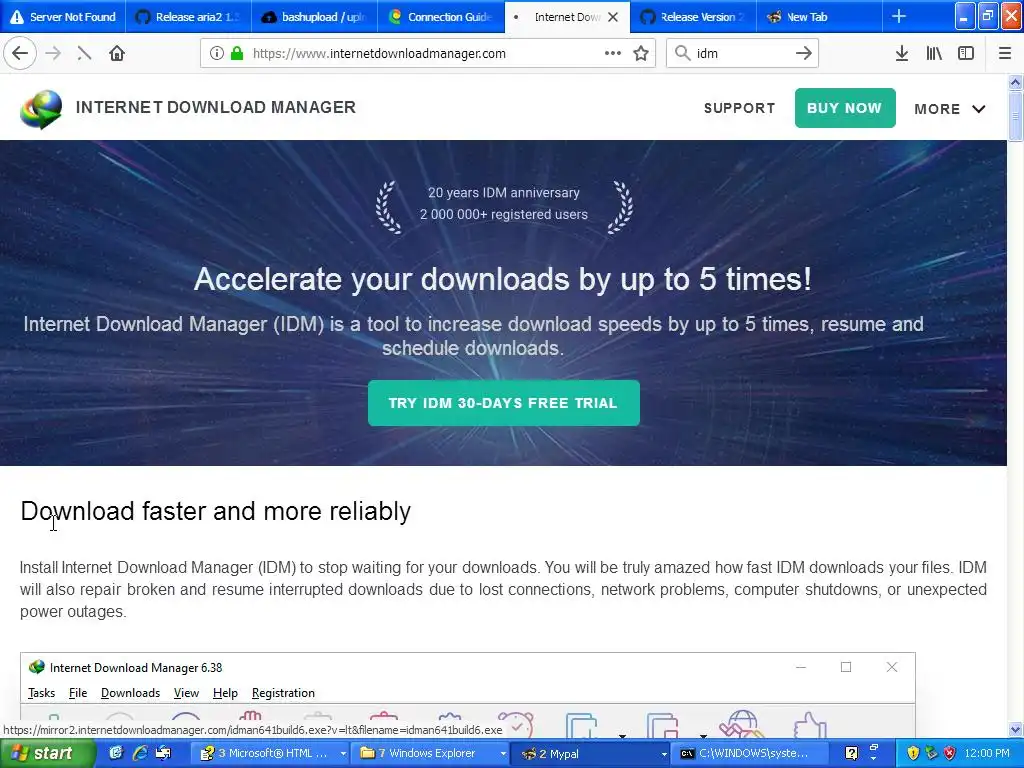Open Registration menu in IDM screenshot

coord(283,693)
